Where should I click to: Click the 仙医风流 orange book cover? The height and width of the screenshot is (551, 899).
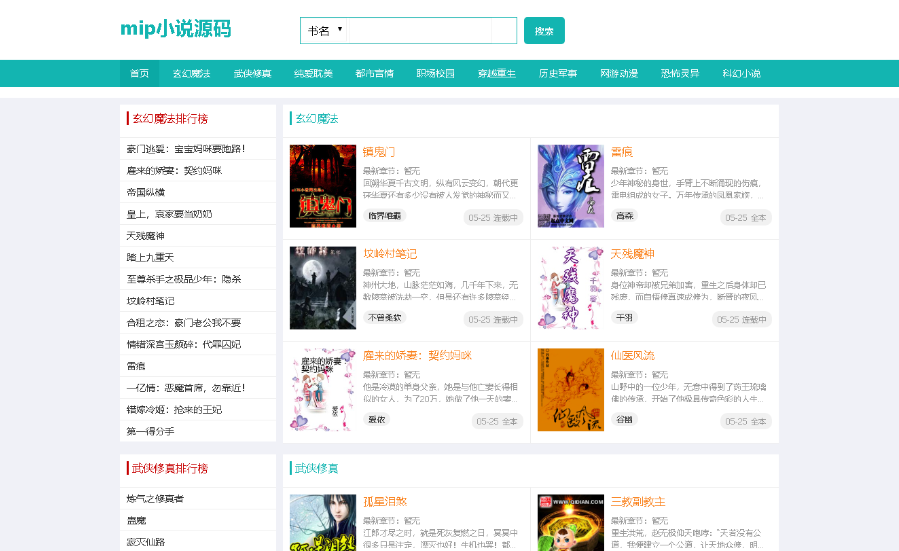pyautogui.click(x=570, y=390)
